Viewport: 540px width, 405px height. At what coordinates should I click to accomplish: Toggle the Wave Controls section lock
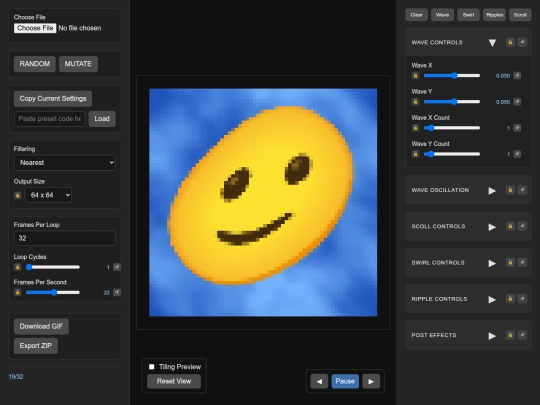[x=510, y=42]
